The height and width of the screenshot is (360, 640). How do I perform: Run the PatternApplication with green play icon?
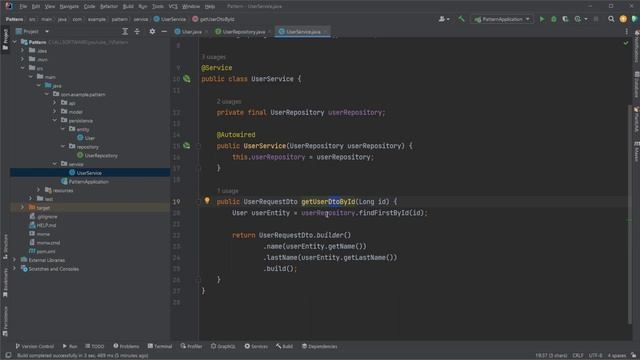(542, 19)
